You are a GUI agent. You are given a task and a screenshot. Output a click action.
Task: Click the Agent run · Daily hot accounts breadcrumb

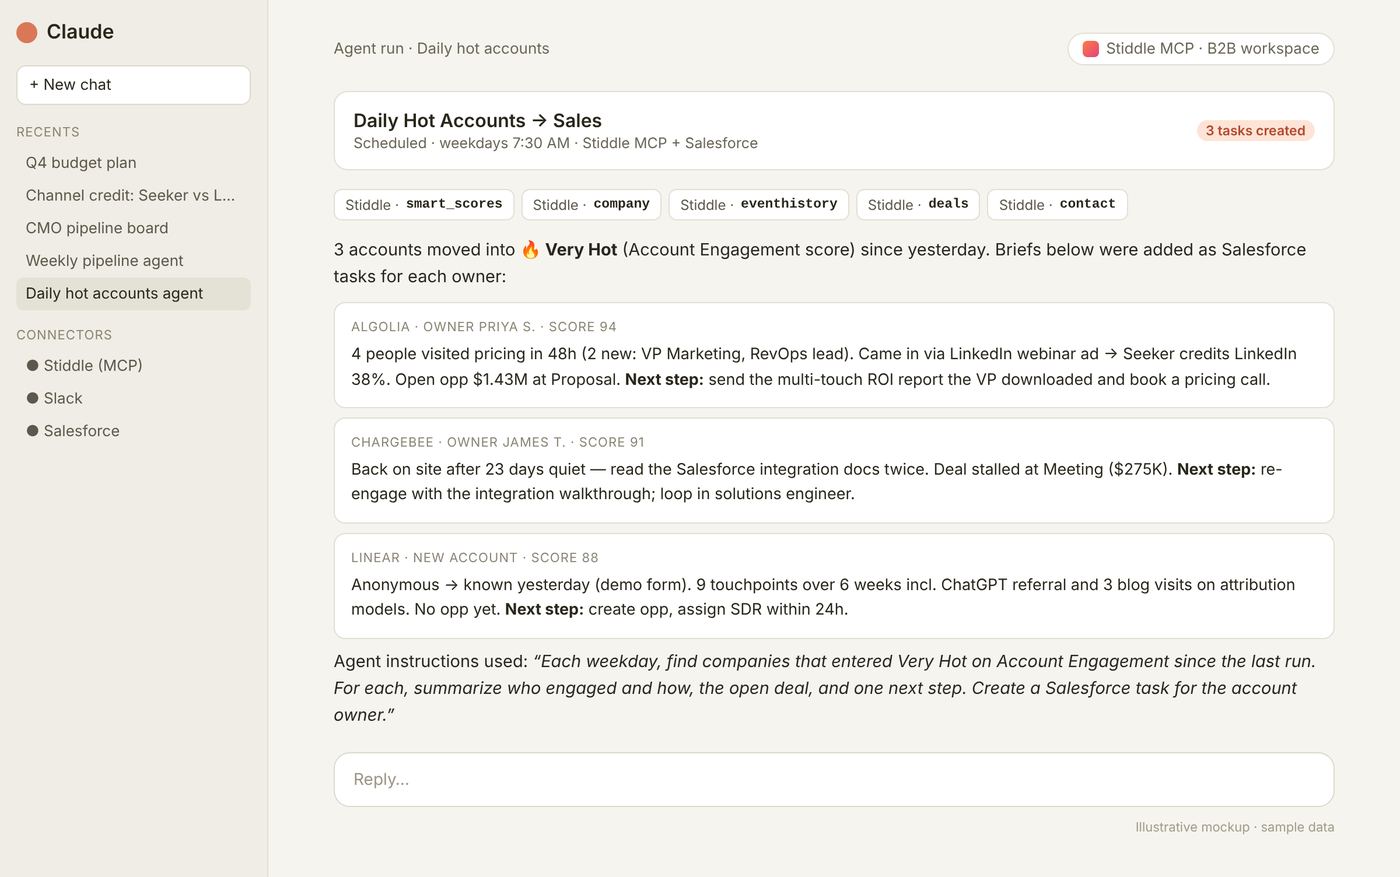(x=441, y=49)
